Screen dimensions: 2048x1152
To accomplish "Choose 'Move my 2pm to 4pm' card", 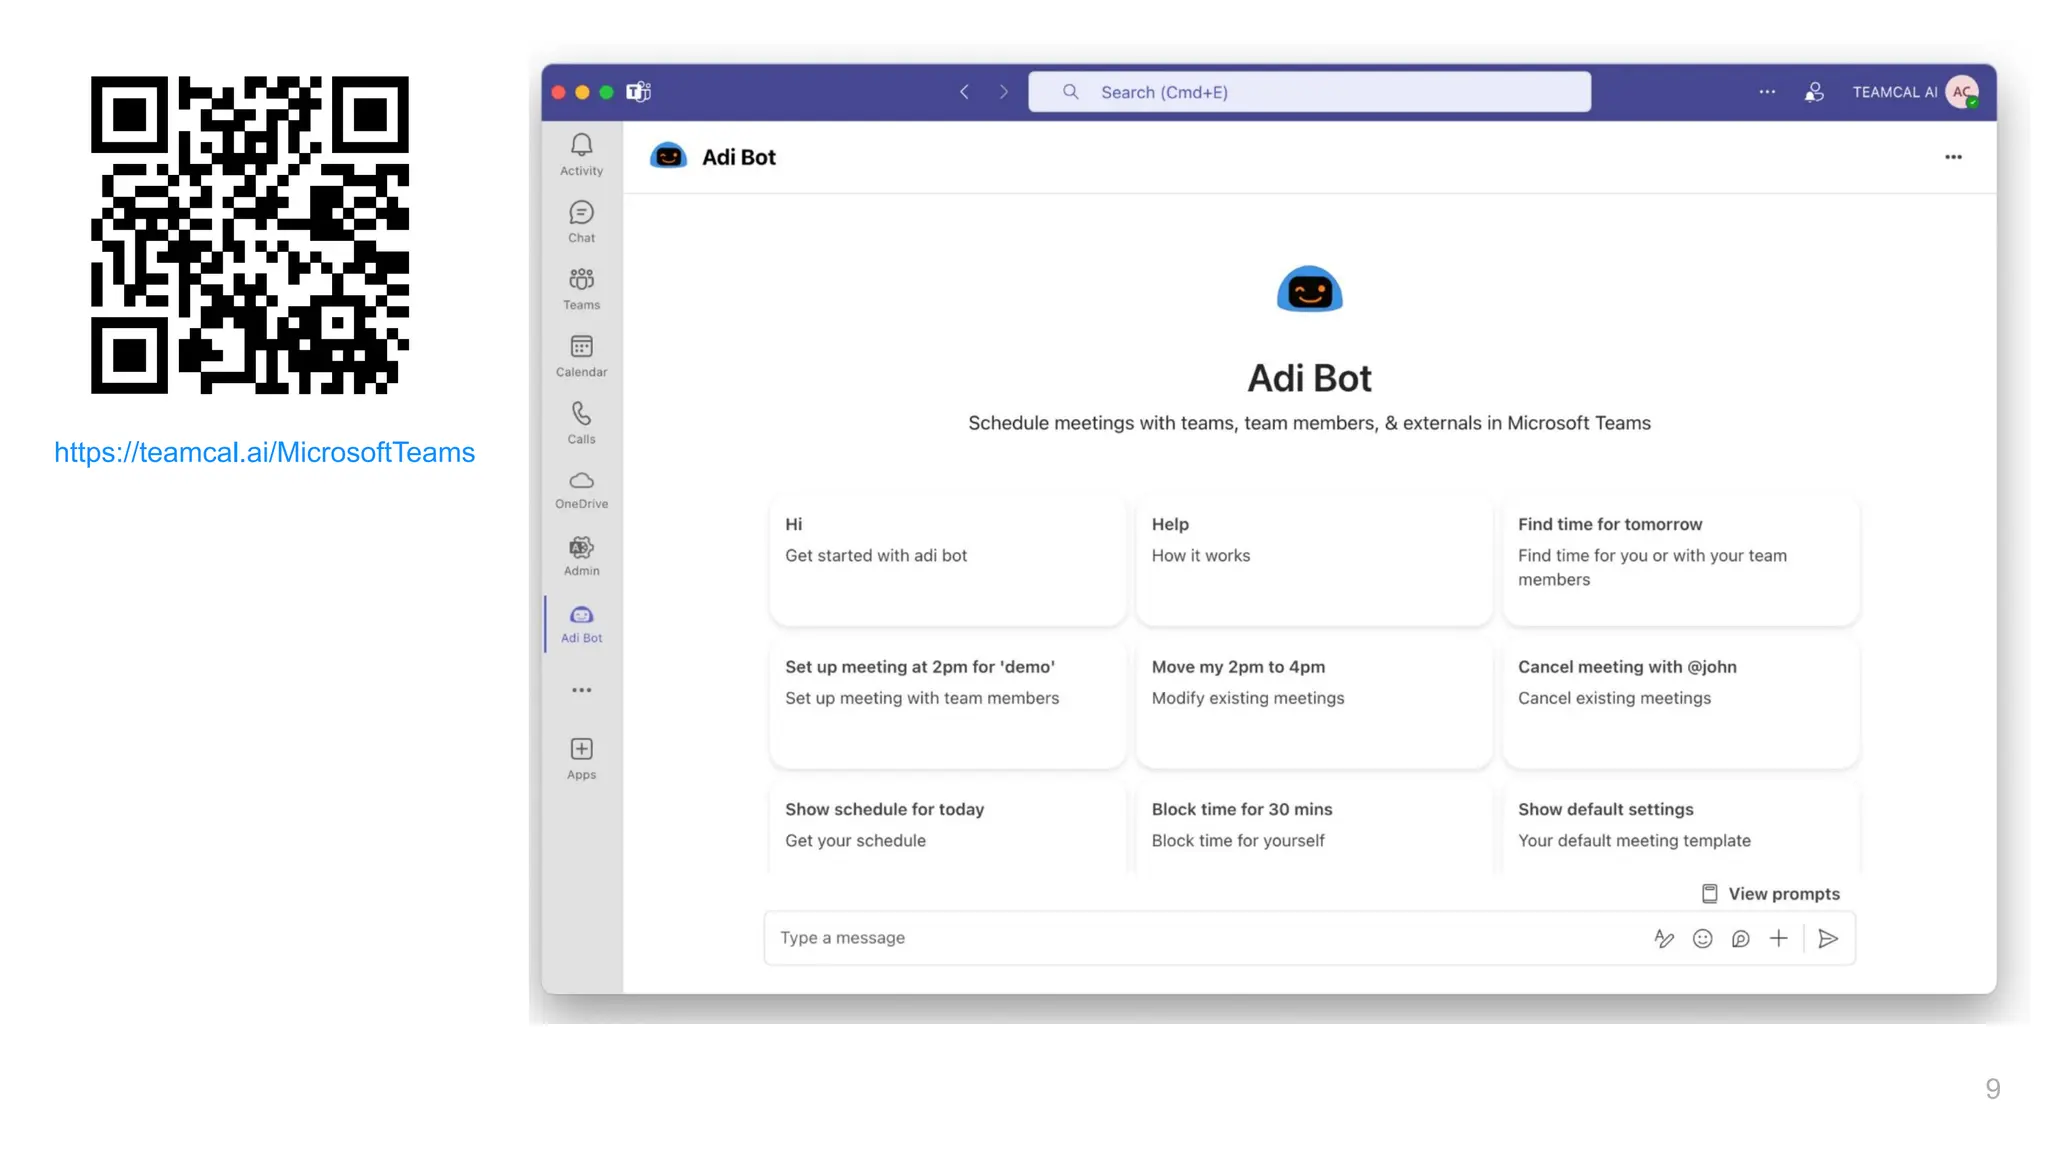I will [x=1314, y=703].
